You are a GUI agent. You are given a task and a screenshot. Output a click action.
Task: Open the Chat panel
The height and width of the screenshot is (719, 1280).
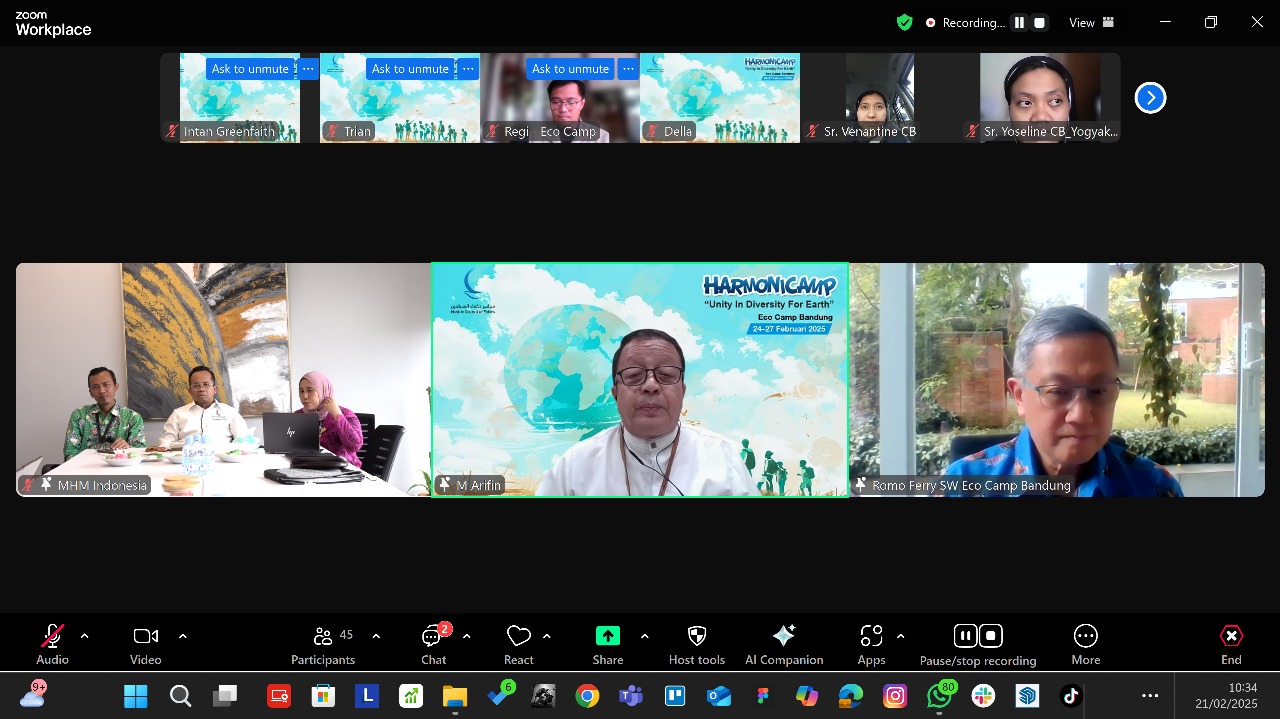click(433, 644)
